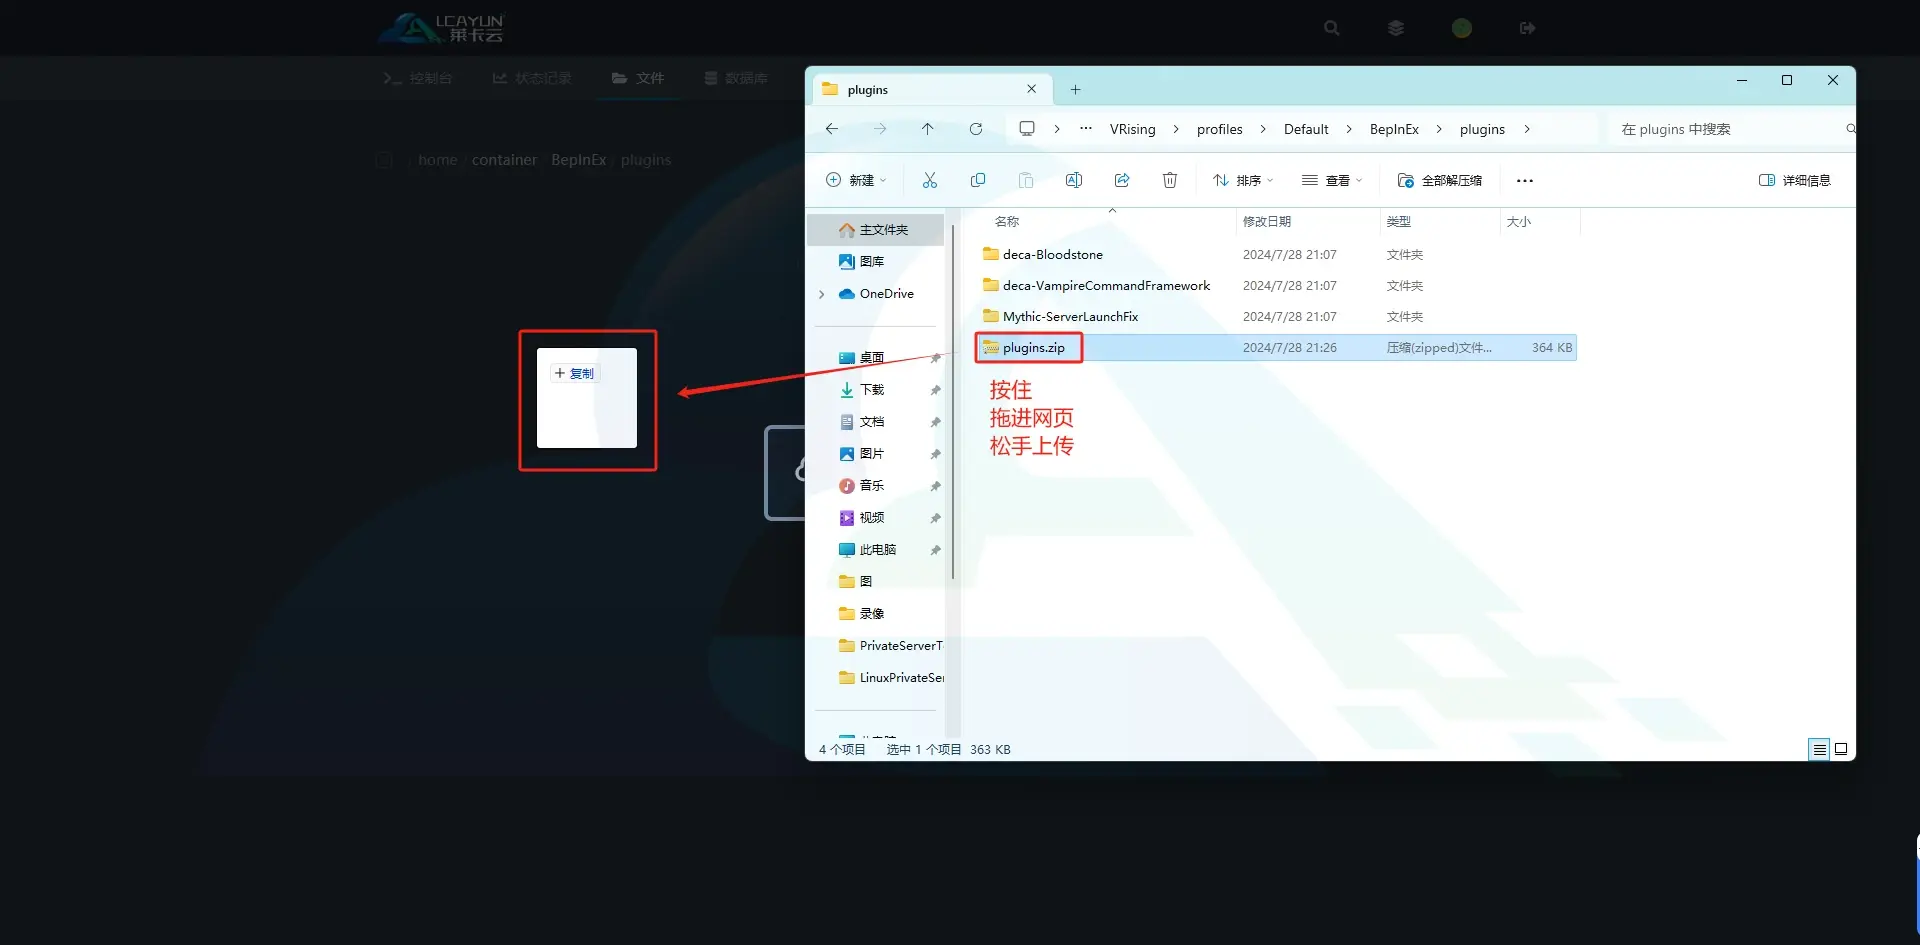
Task: Click Default in the breadcrumb path
Action: [1305, 129]
